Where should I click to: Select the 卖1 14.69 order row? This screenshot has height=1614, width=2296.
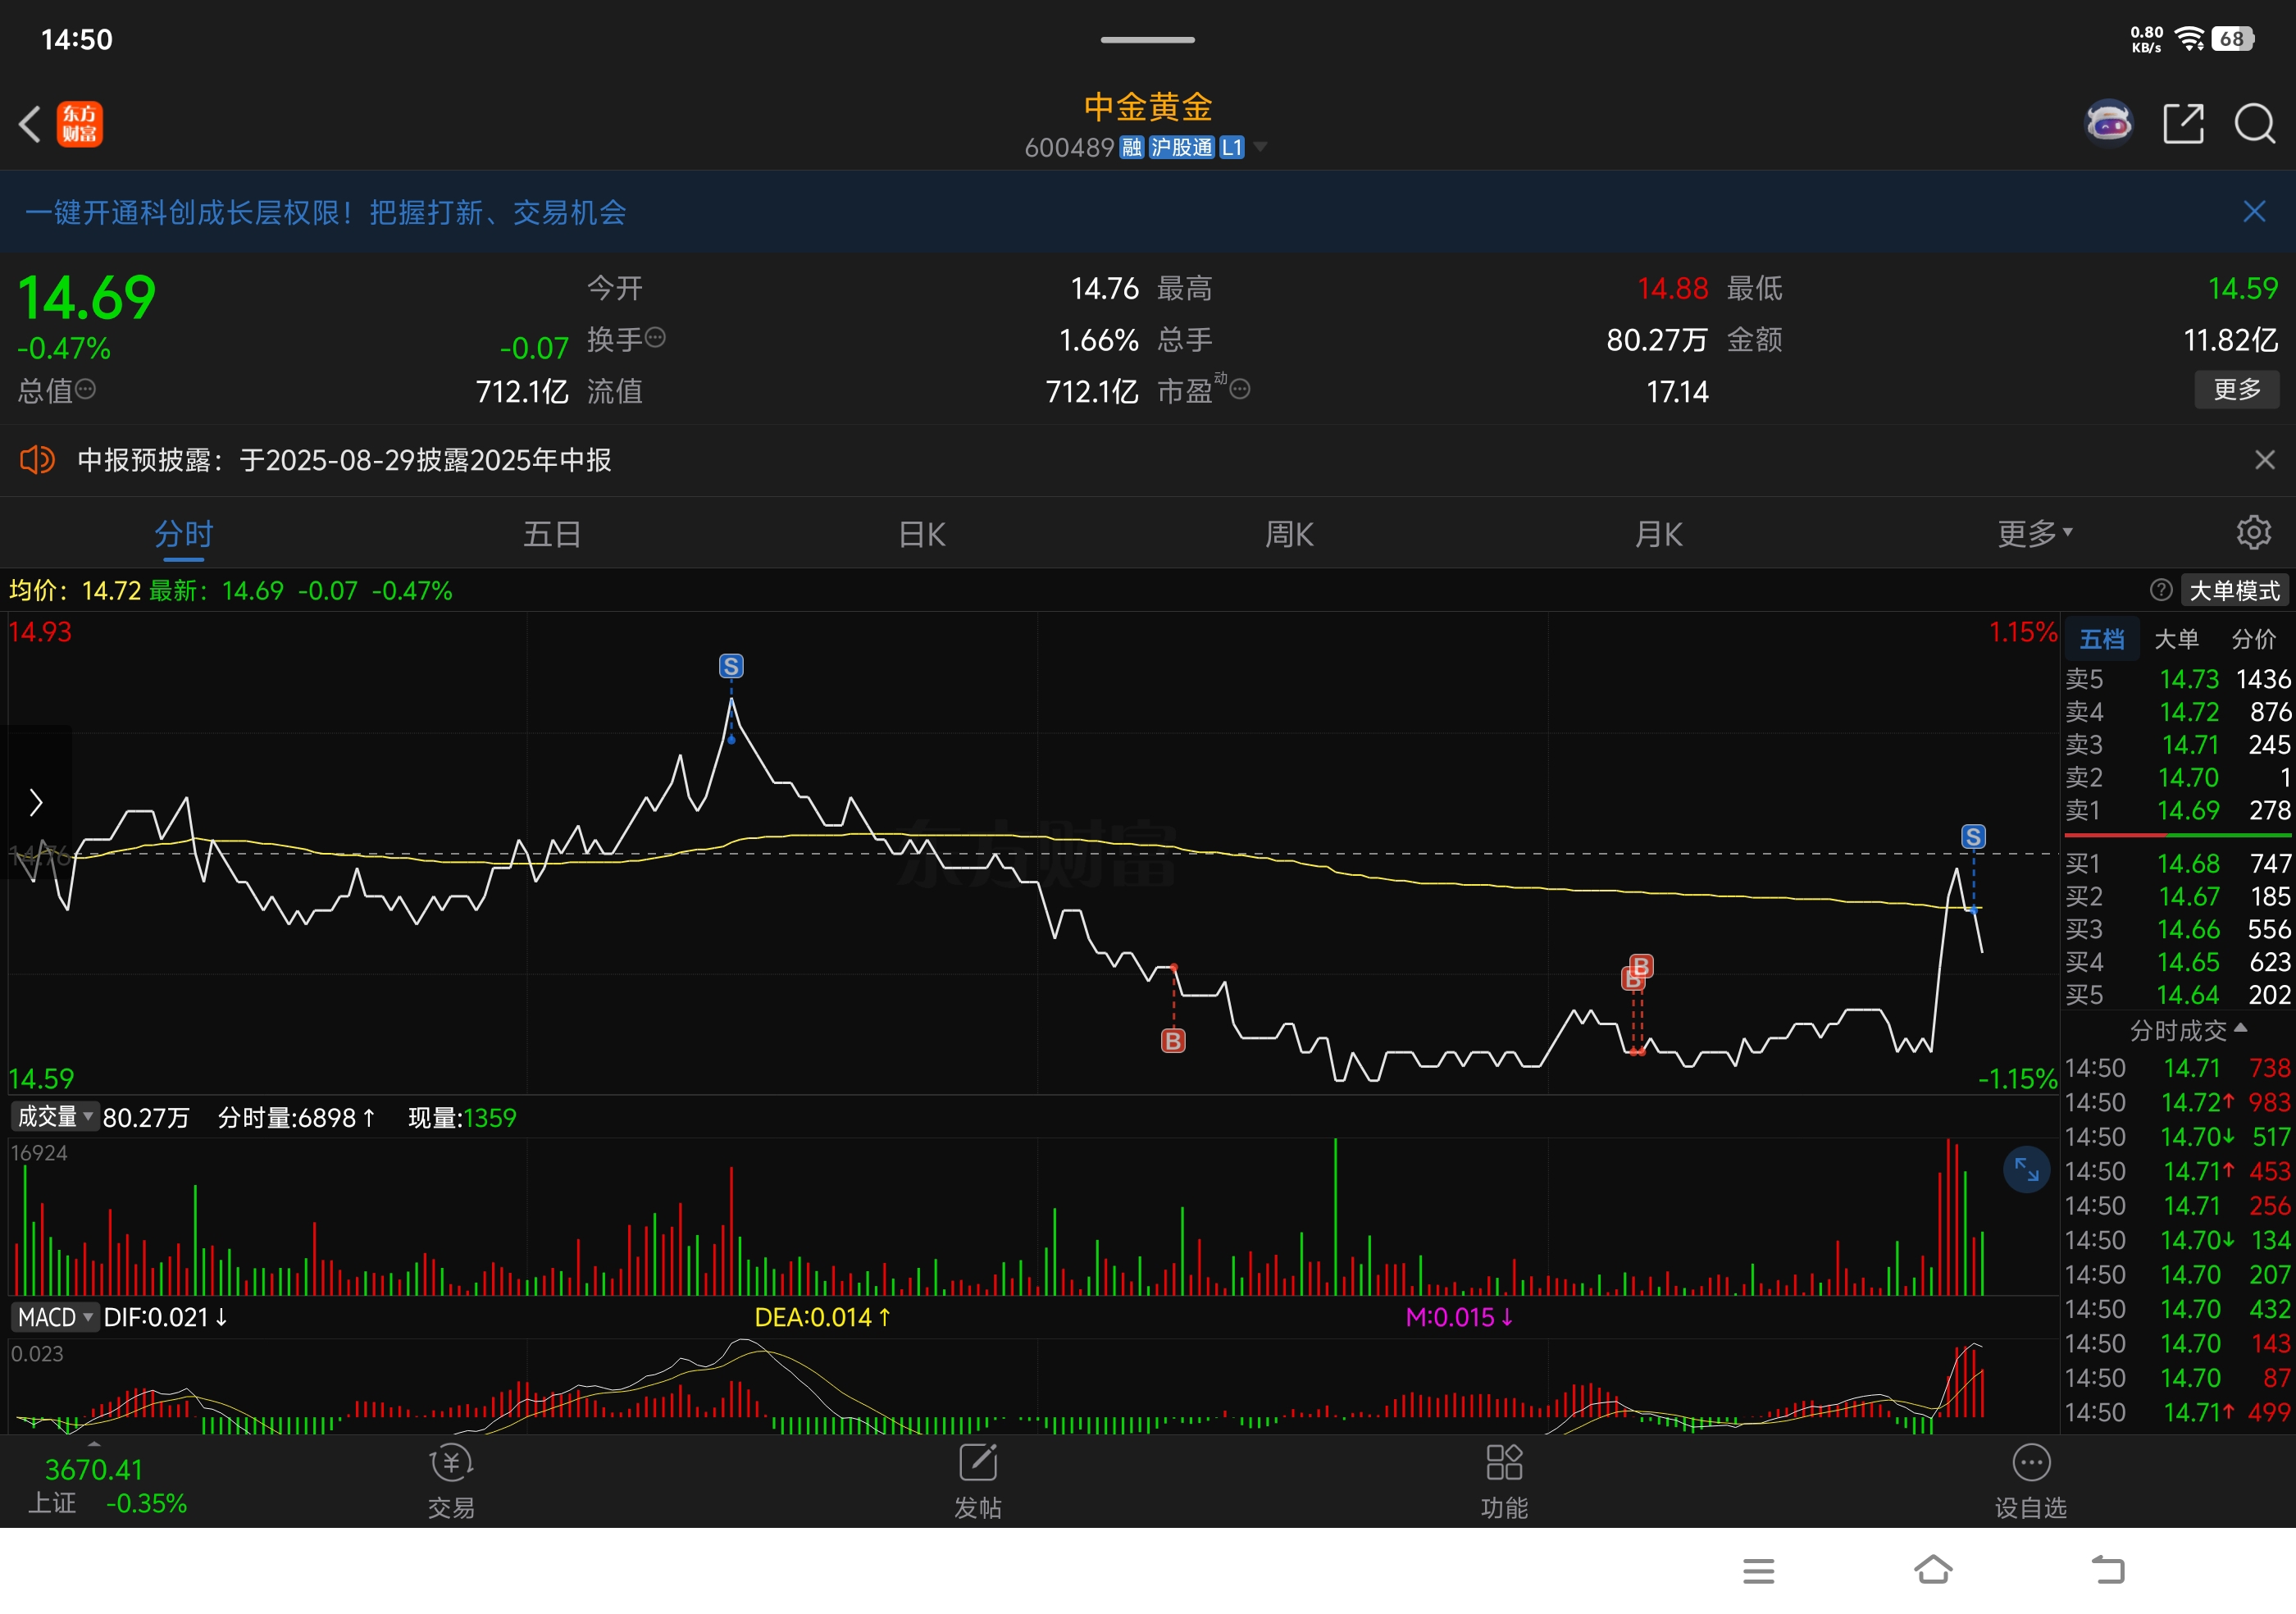[x=2178, y=810]
